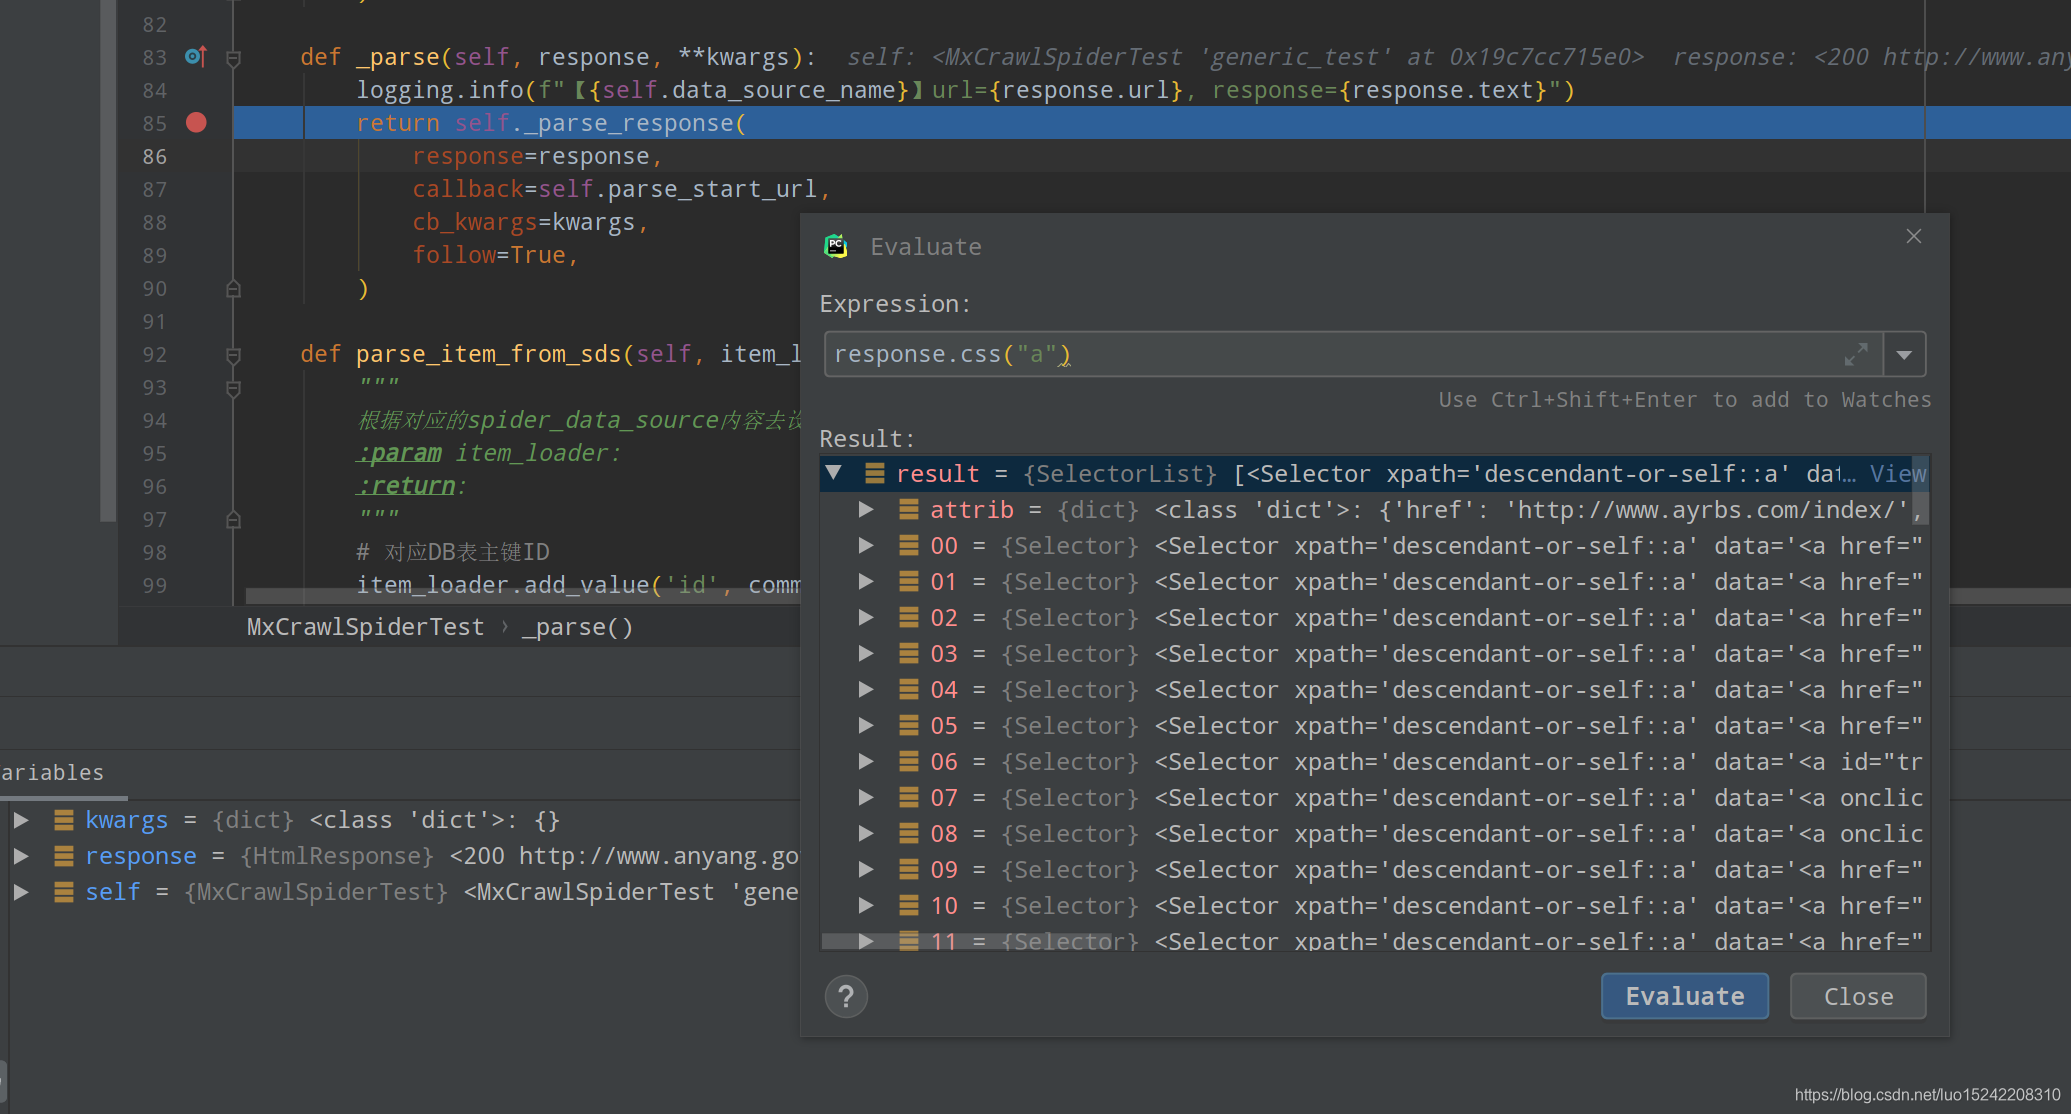Expand Selector item 05
The image size is (2071, 1114).
pos(866,726)
